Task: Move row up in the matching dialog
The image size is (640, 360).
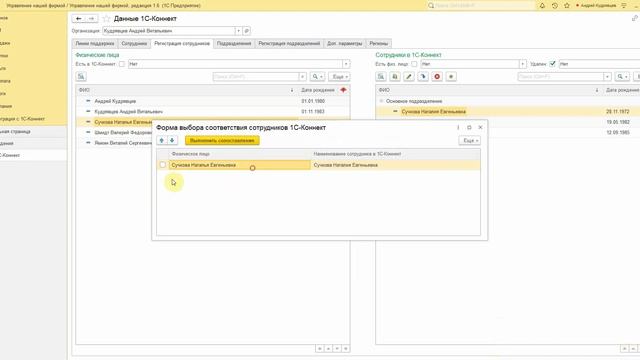Action: pyautogui.click(x=162, y=140)
